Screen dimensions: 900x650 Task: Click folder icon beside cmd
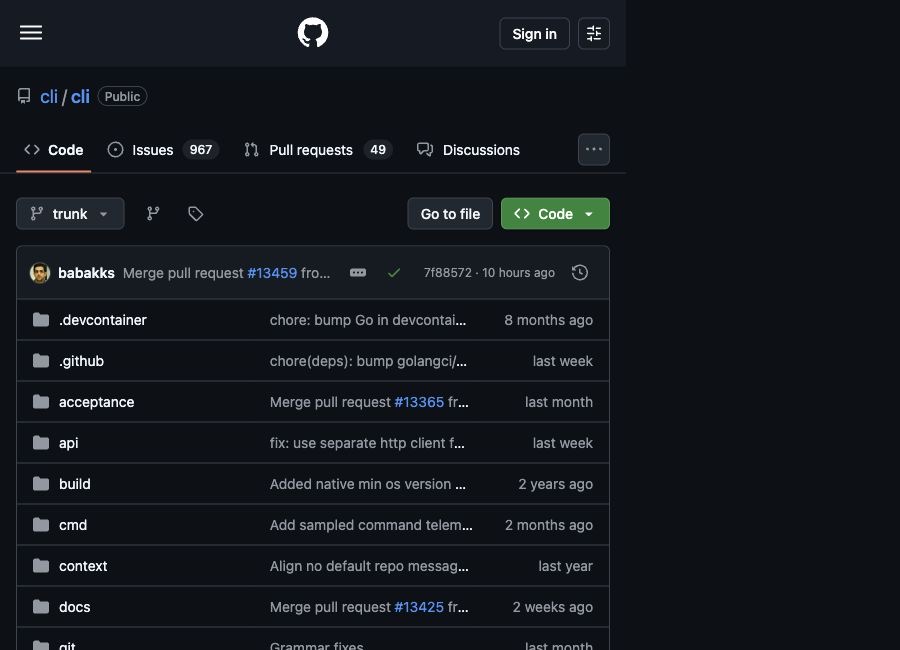coord(41,524)
